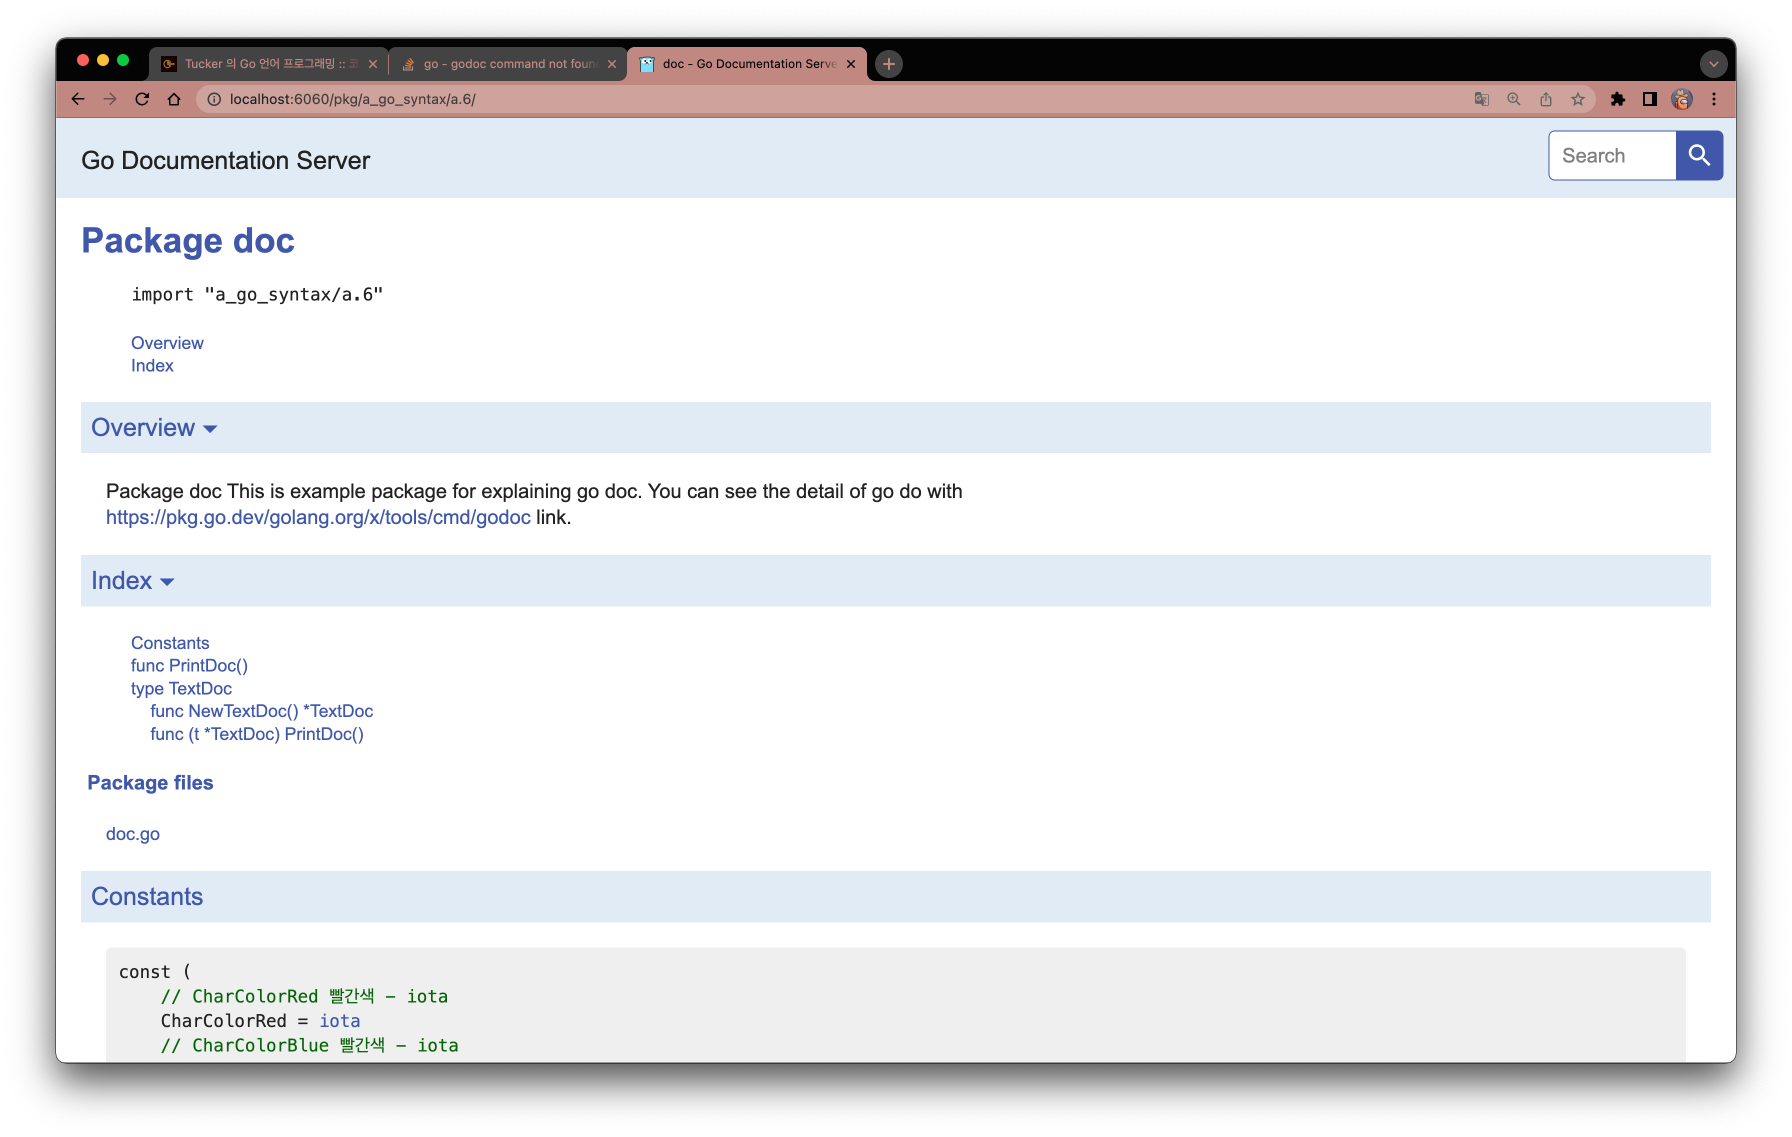This screenshot has width=1792, height=1137.
Task: Open the tab search chevron
Action: click(1714, 64)
